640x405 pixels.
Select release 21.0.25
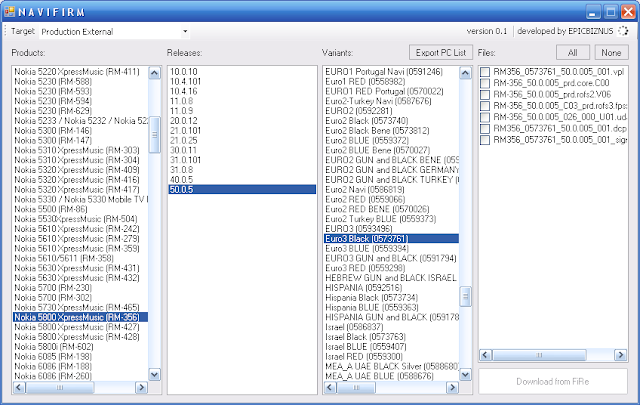coord(184,140)
